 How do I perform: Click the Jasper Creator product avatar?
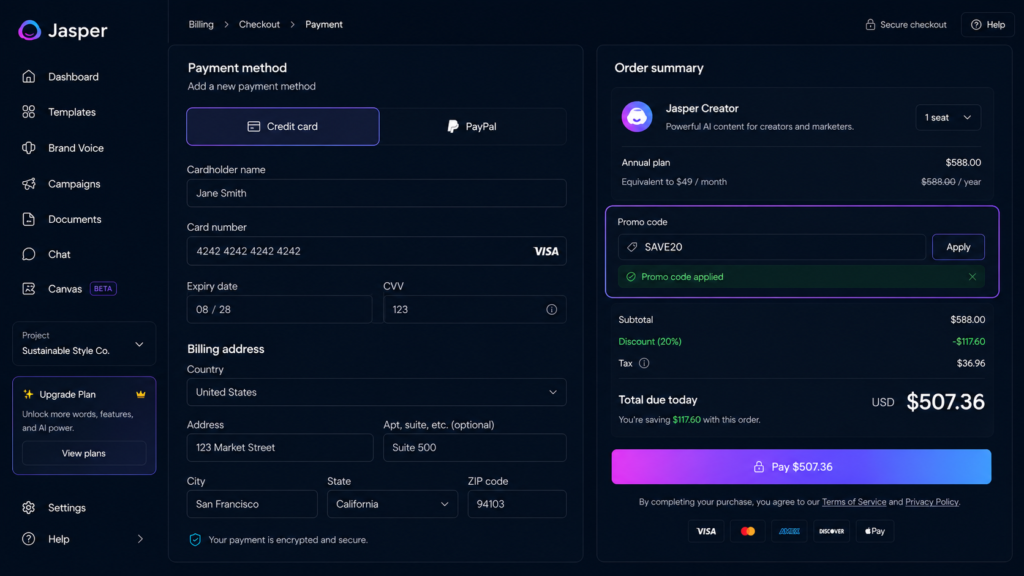pyautogui.click(x=637, y=117)
